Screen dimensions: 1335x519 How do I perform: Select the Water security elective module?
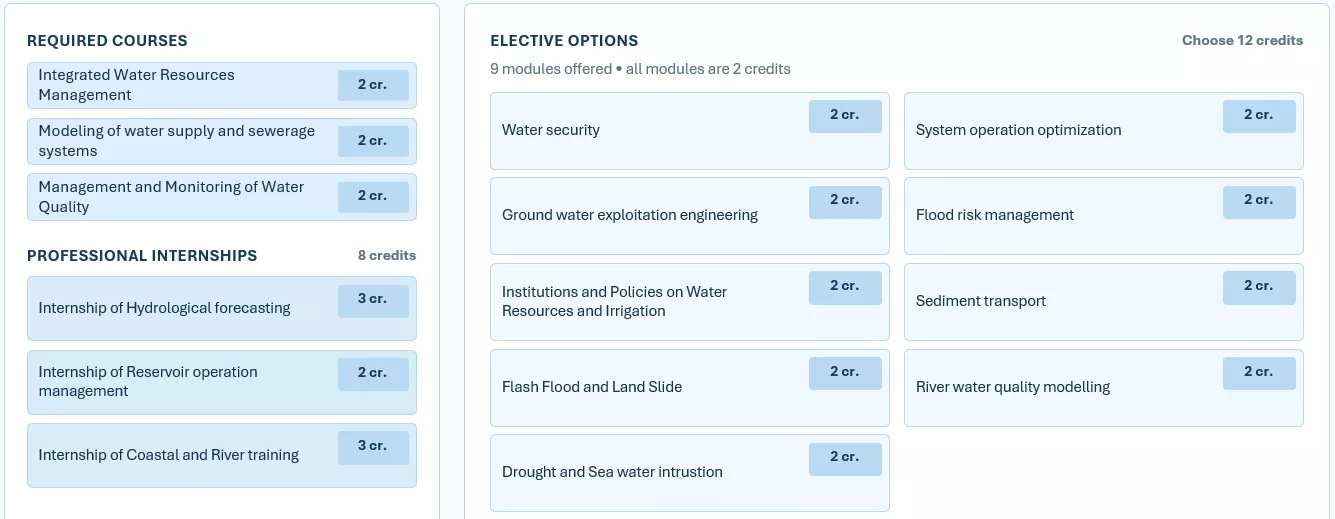pyautogui.click(x=689, y=131)
